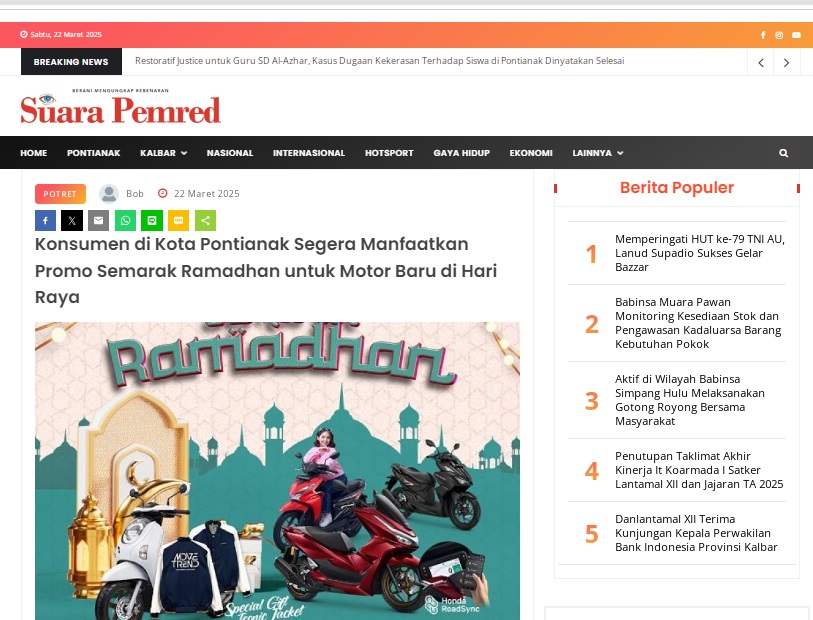Open the green more-share options icon
Viewport: 813px width, 620px height.
[x=205, y=220]
